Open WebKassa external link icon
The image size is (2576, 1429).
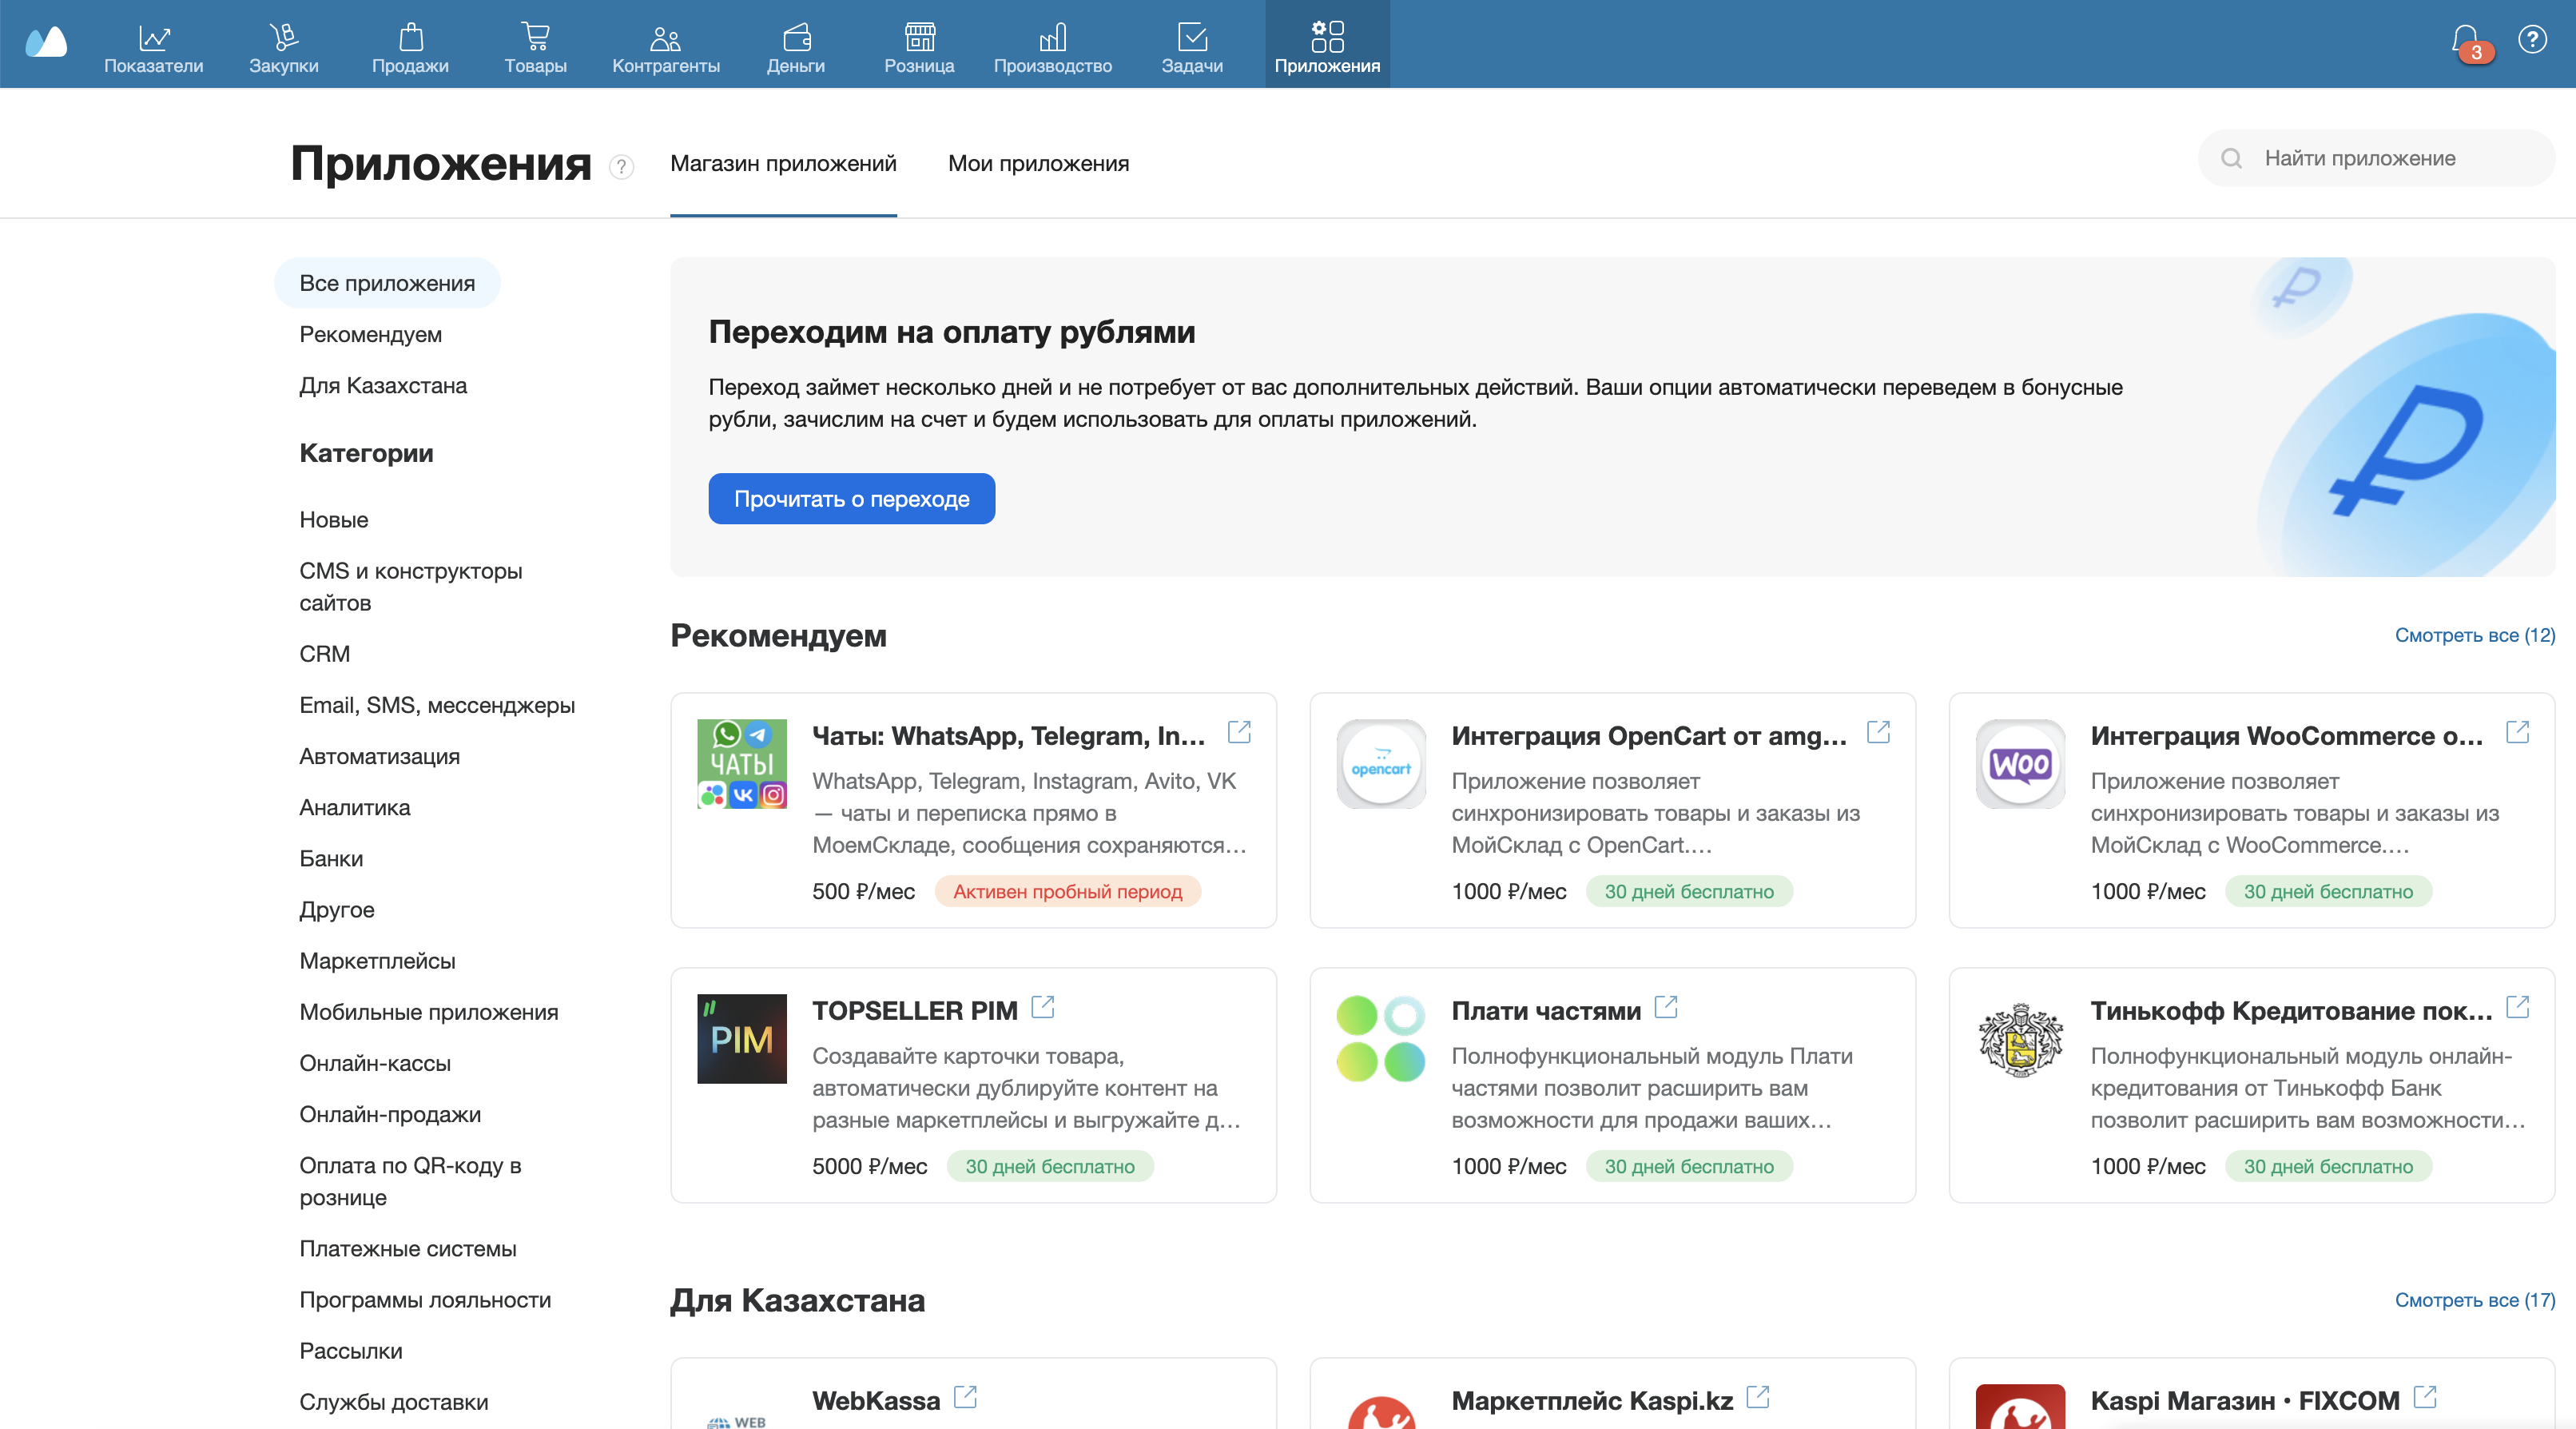point(965,1397)
